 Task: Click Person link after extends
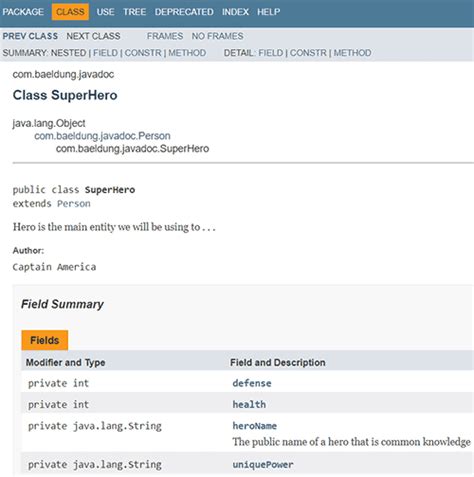[x=74, y=204]
